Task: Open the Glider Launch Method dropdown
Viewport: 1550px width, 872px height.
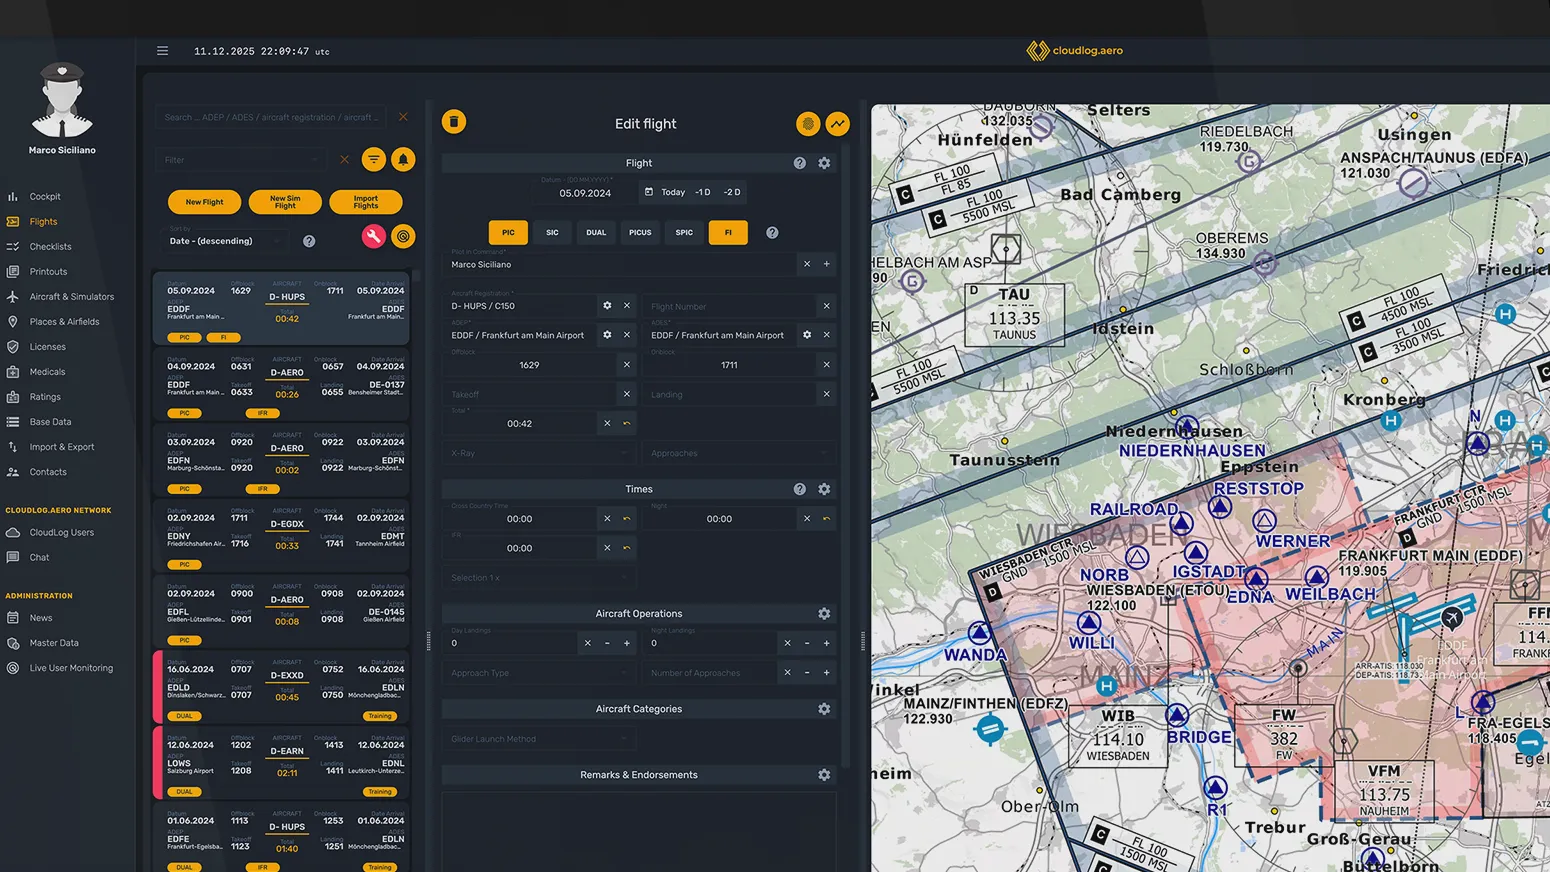Action: [x=539, y=739]
